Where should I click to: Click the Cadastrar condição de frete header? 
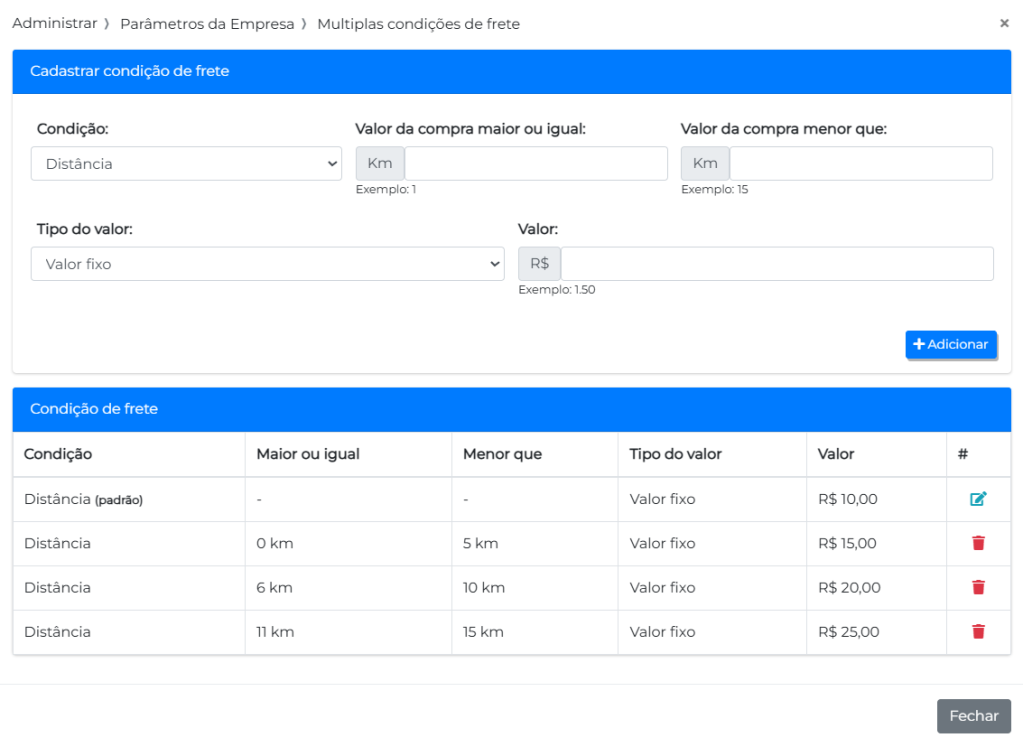130,71
